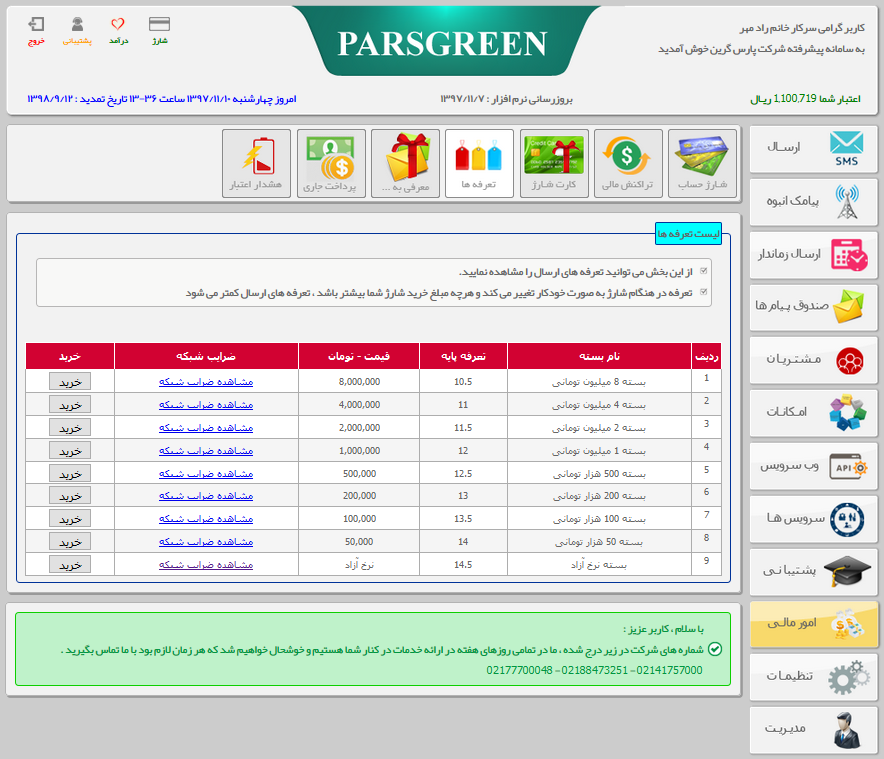Open the تعرفه ها tariffs icon

pos(480,163)
